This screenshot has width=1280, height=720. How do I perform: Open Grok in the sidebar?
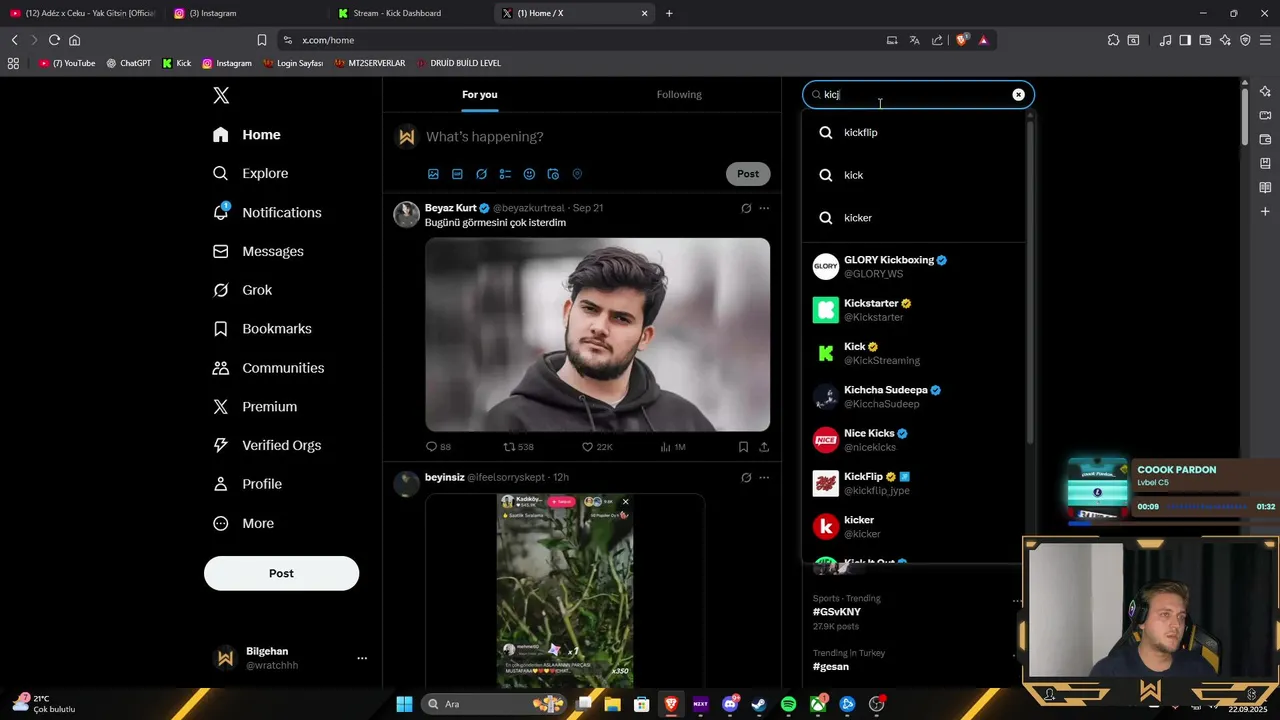tap(242, 290)
